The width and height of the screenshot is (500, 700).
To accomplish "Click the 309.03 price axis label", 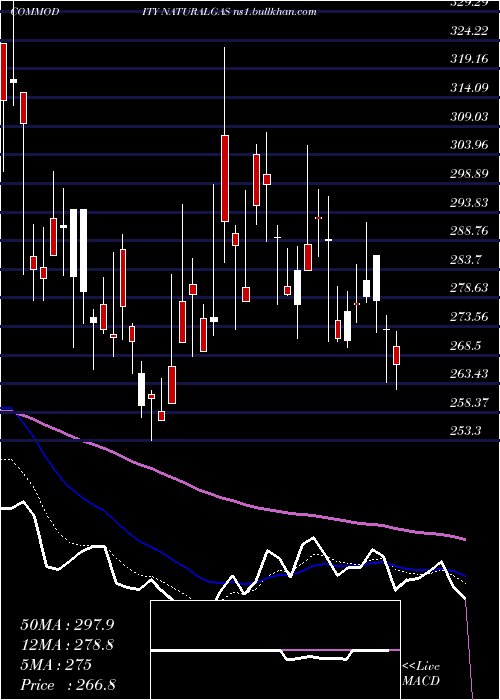I will [468, 117].
